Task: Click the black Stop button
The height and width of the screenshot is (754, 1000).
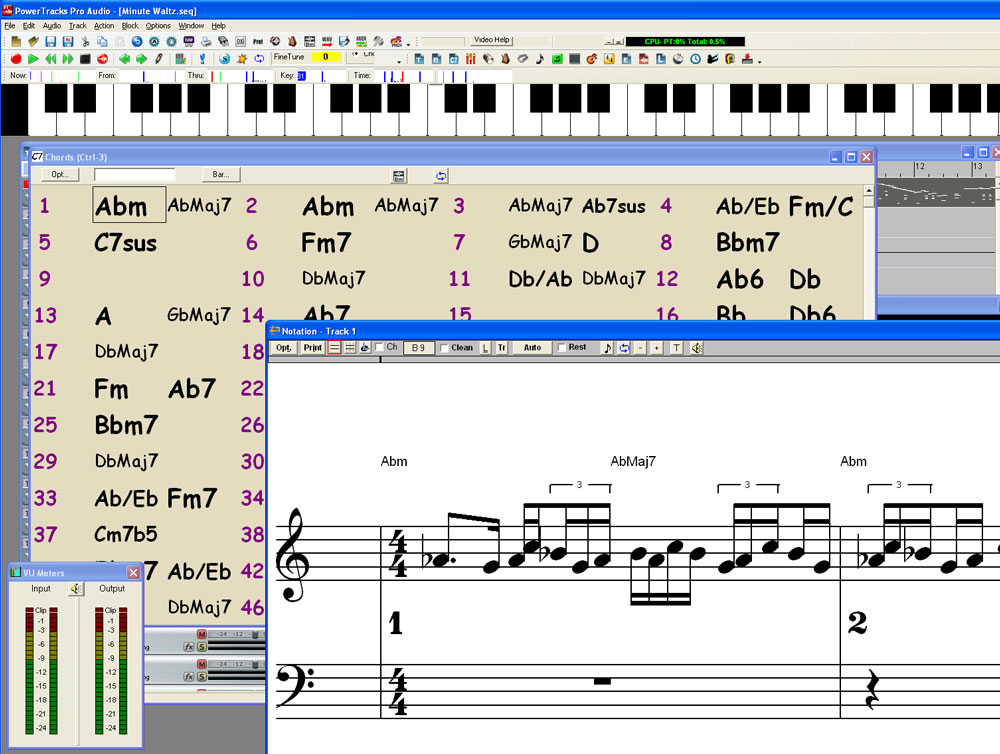Action: [x=85, y=59]
